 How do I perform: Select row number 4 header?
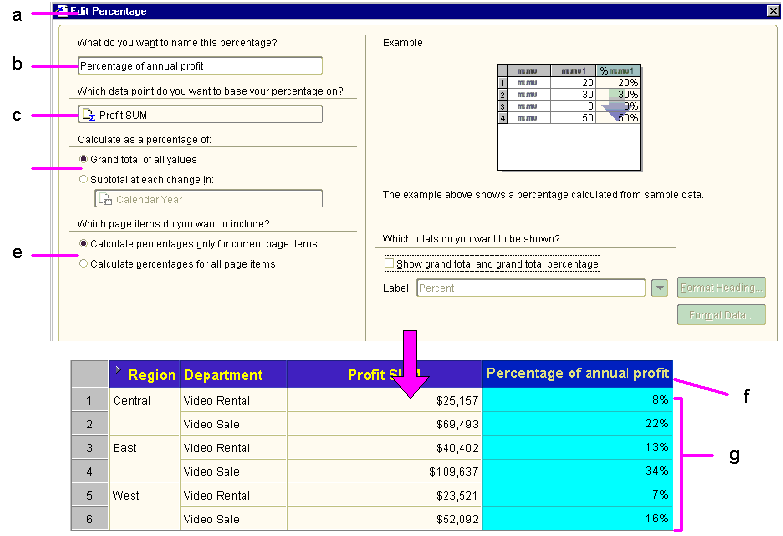pos(89,471)
